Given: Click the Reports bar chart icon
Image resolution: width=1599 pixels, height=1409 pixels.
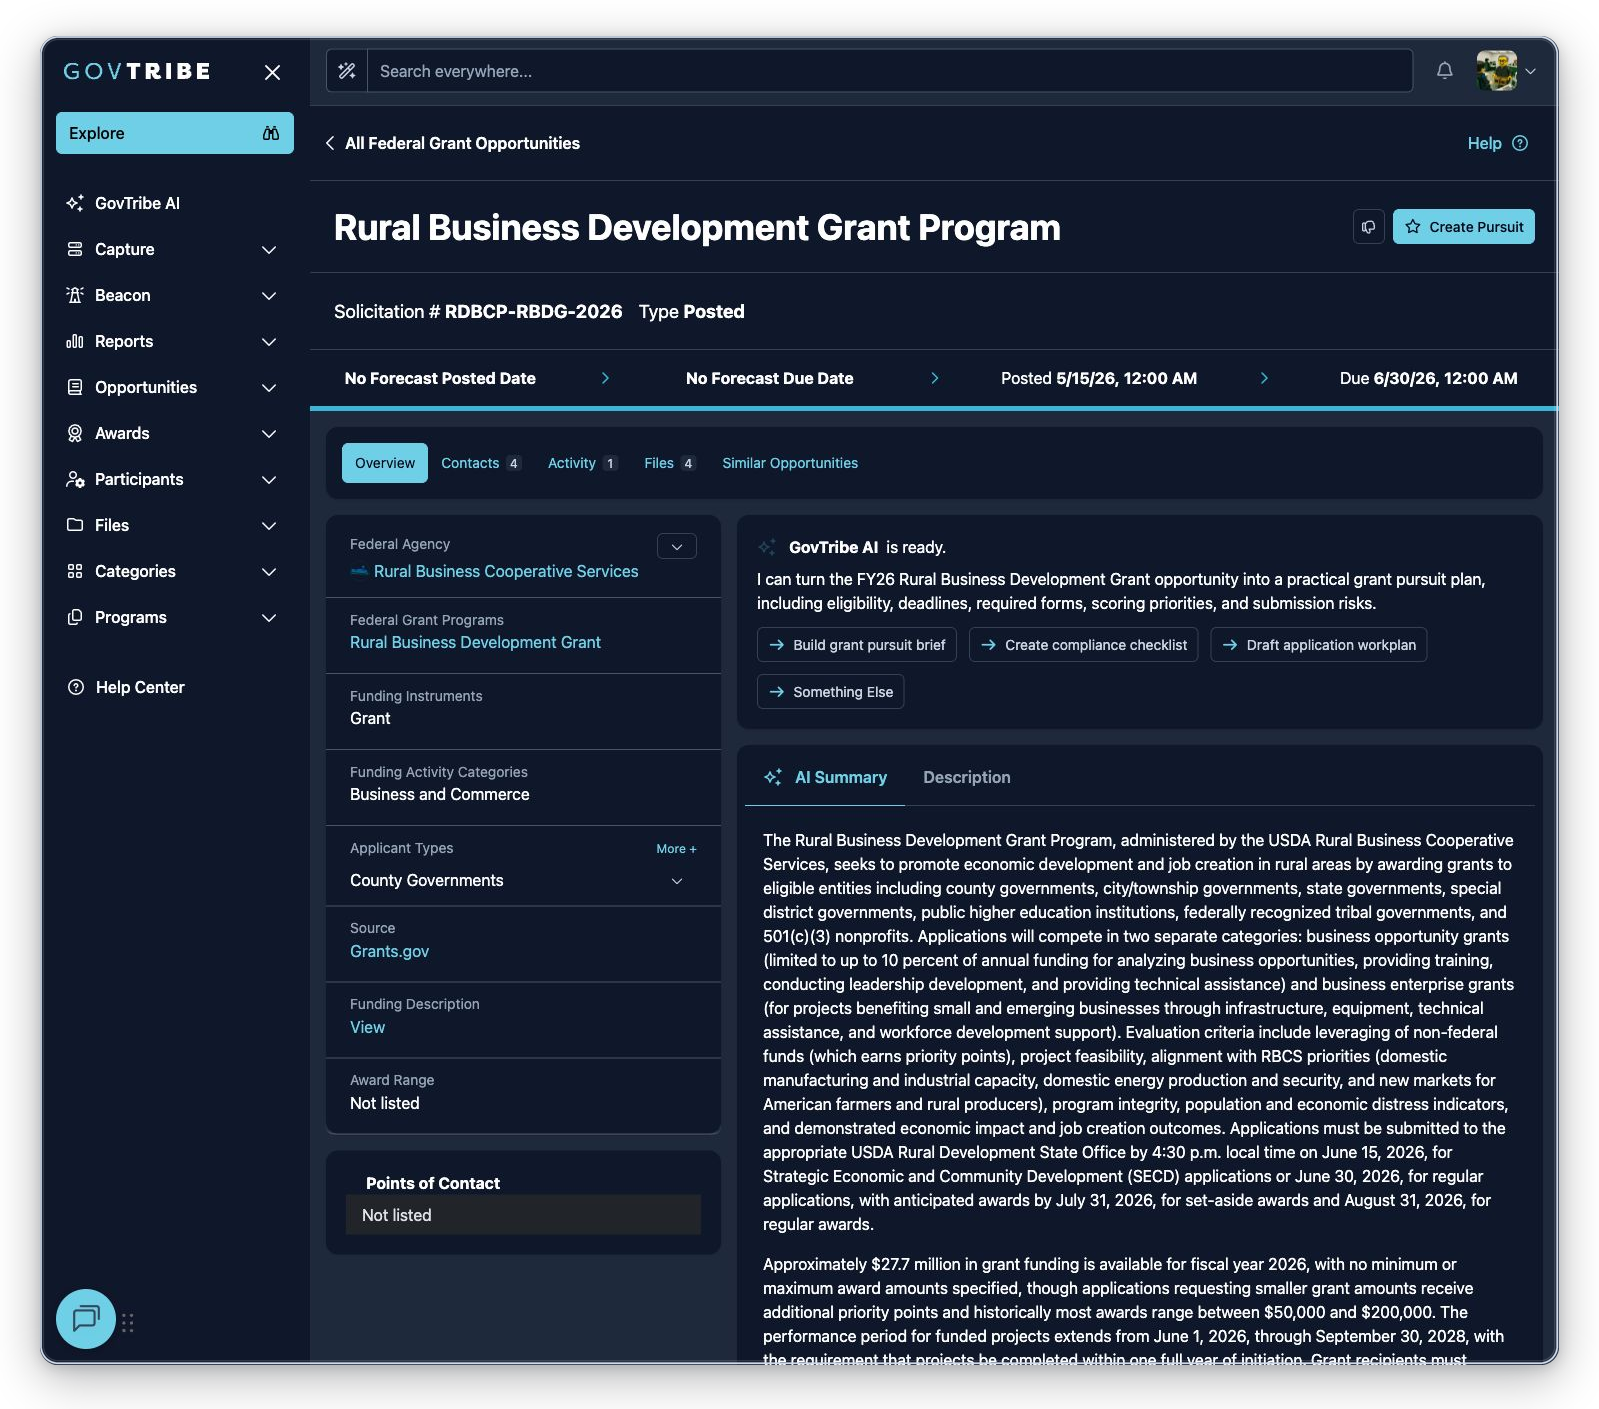Looking at the screenshot, I should (75, 341).
